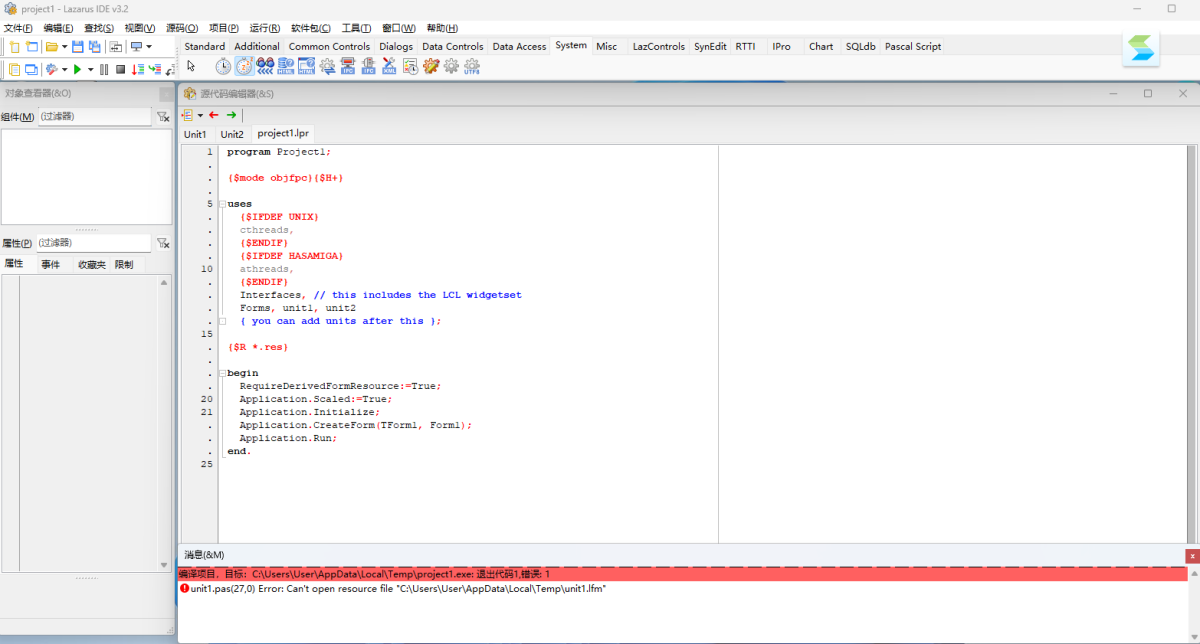Switch to the Data Controls palette tab
The height and width of the screenshot is (644, 1200).
[x=452, y=46]
